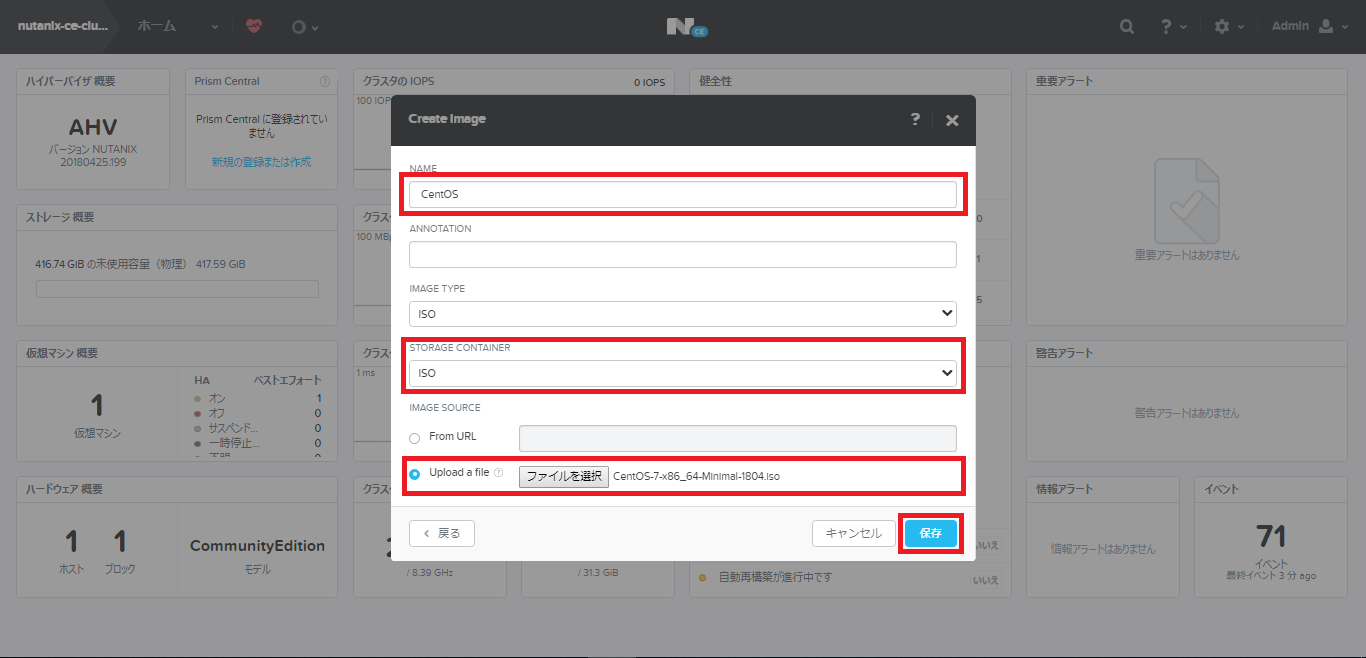Open the help question mark menu

[x=1173, y=27]
